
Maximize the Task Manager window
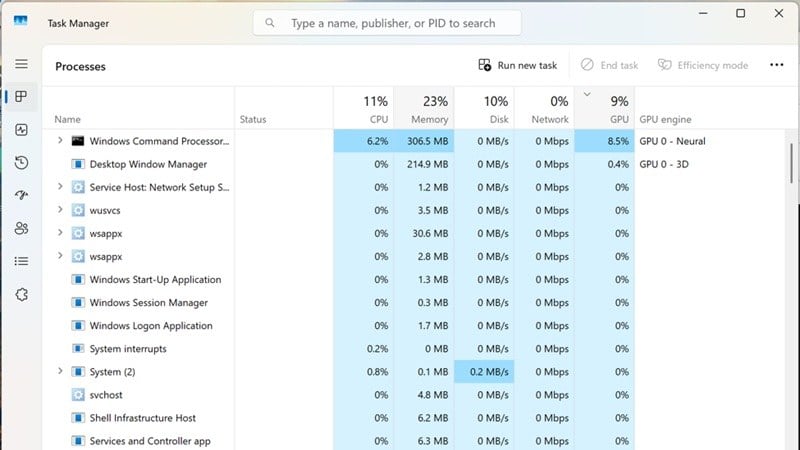pos(740,13)
